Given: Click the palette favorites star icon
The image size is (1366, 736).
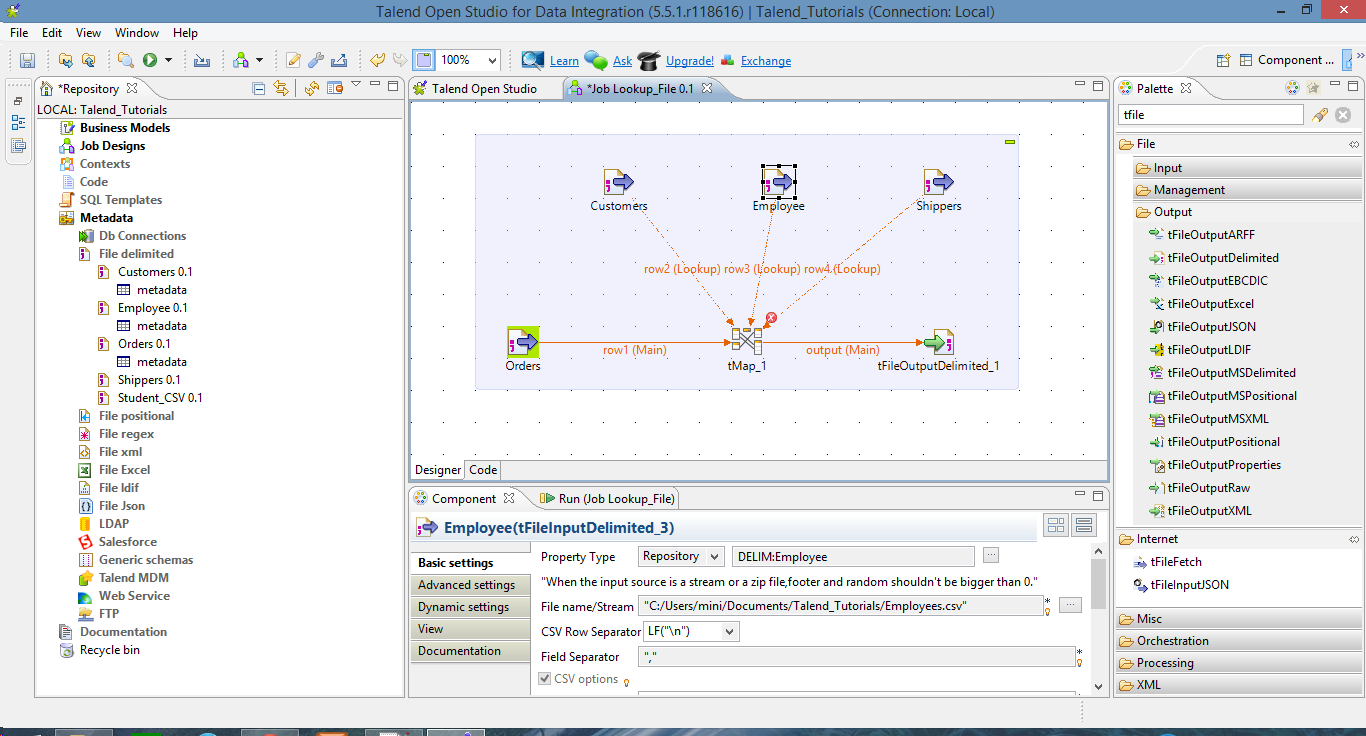Looking at the screenshot, I should coord(1313,88).
